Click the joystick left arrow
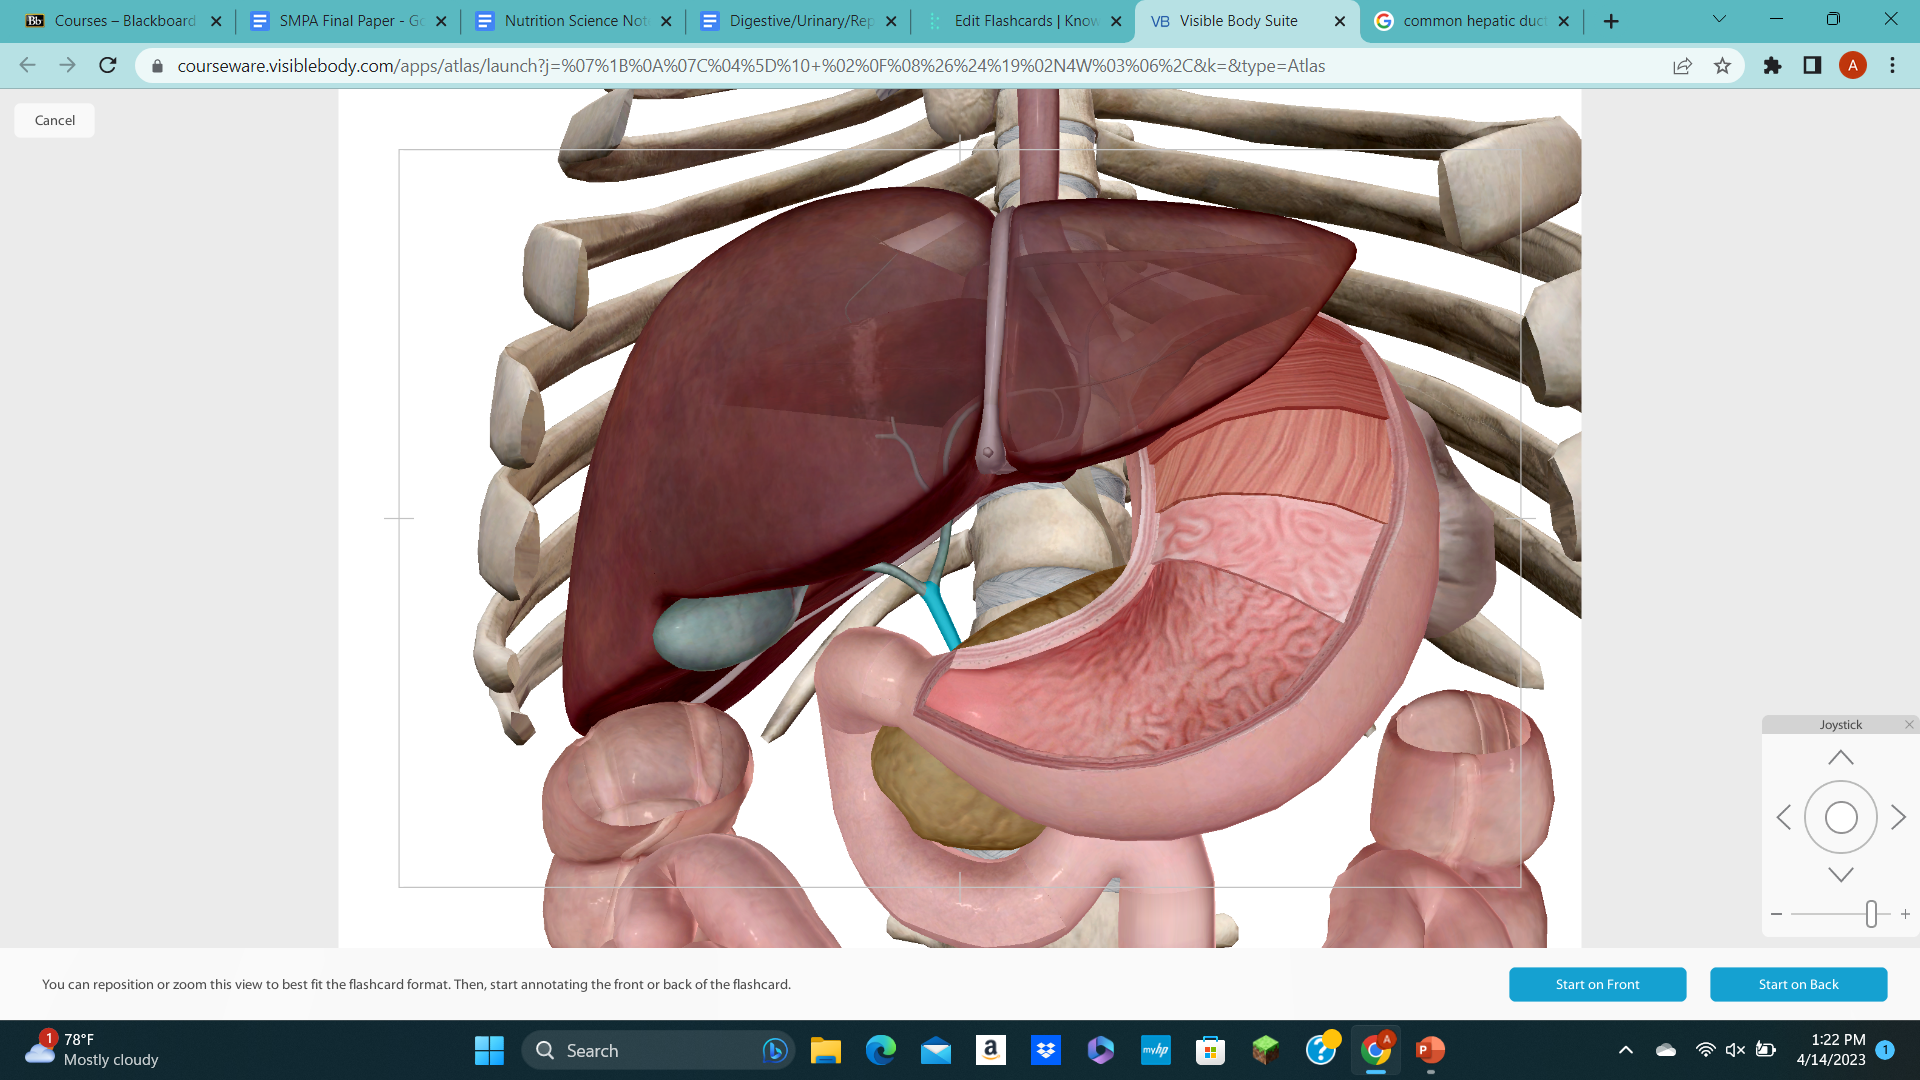 1785,817
